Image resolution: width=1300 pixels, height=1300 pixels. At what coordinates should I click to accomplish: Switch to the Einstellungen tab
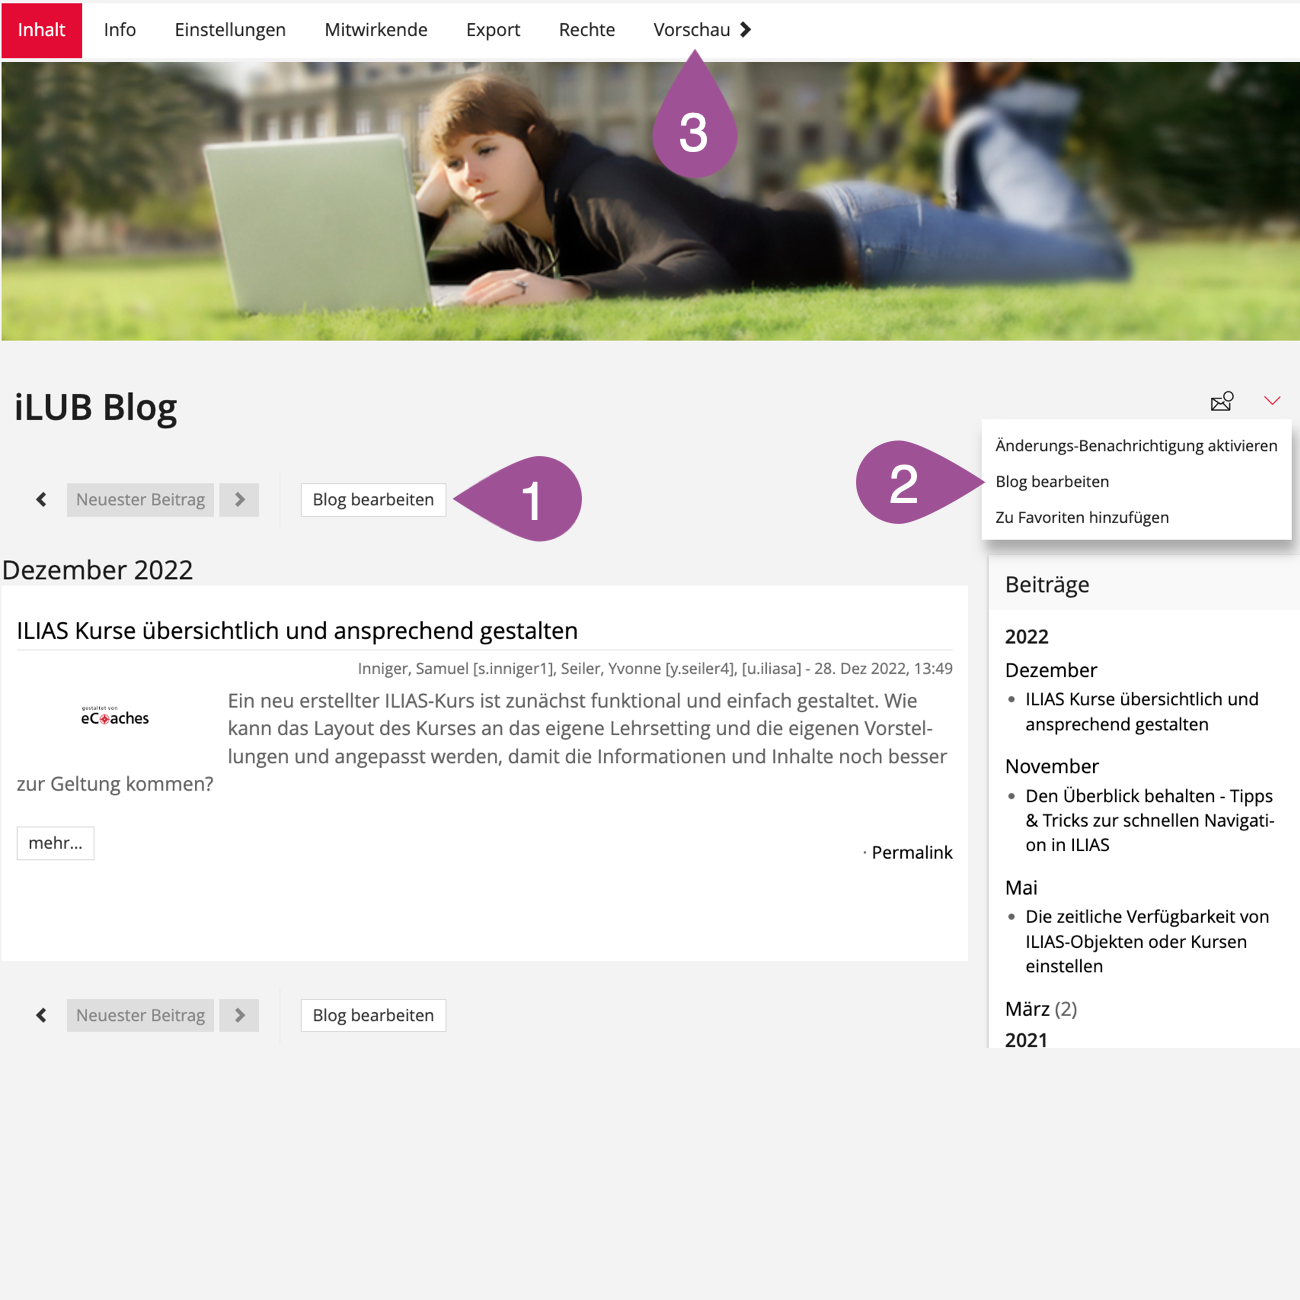tap(230, 30)
